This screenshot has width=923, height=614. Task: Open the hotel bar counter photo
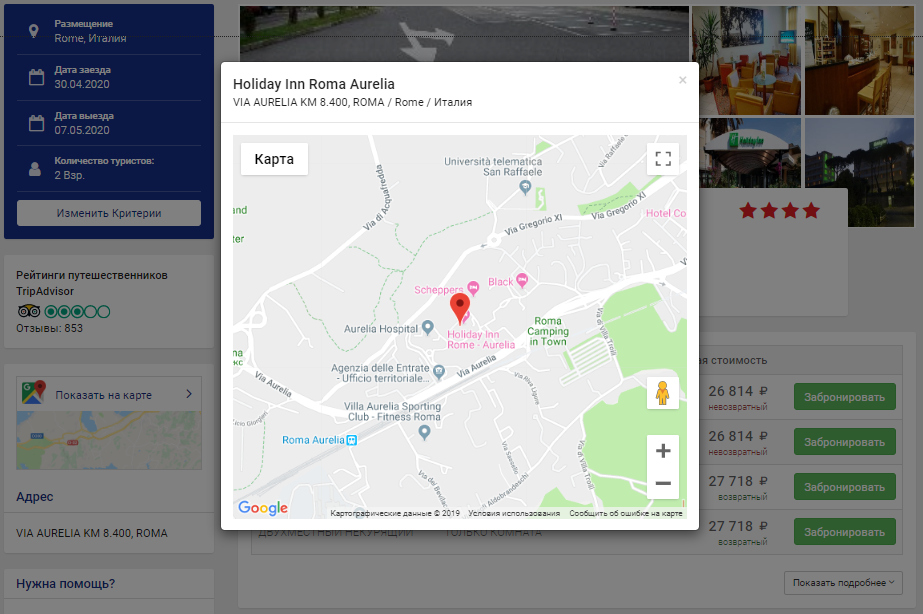859,60
